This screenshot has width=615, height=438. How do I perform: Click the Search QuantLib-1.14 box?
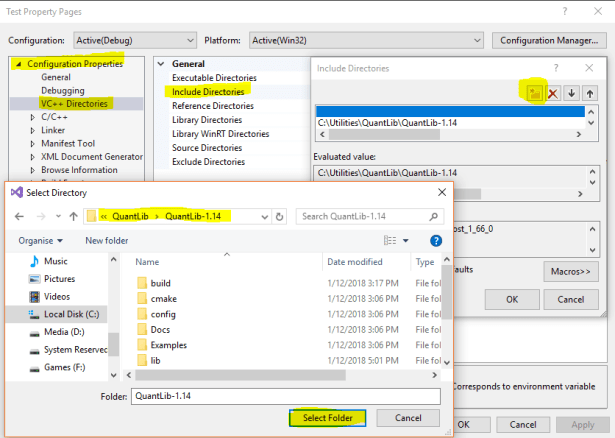(370, 216)
